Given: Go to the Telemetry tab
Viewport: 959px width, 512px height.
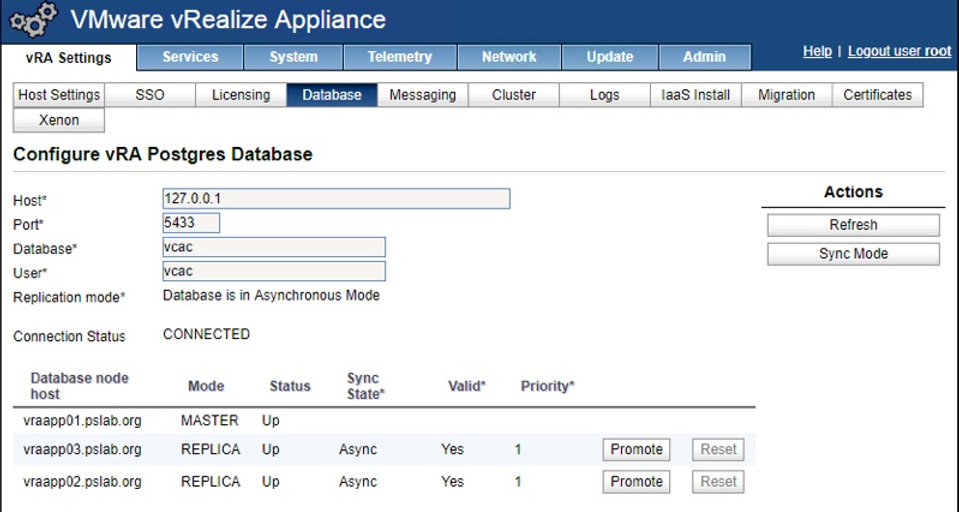Looking at the screenshot, I should [400, 57].
